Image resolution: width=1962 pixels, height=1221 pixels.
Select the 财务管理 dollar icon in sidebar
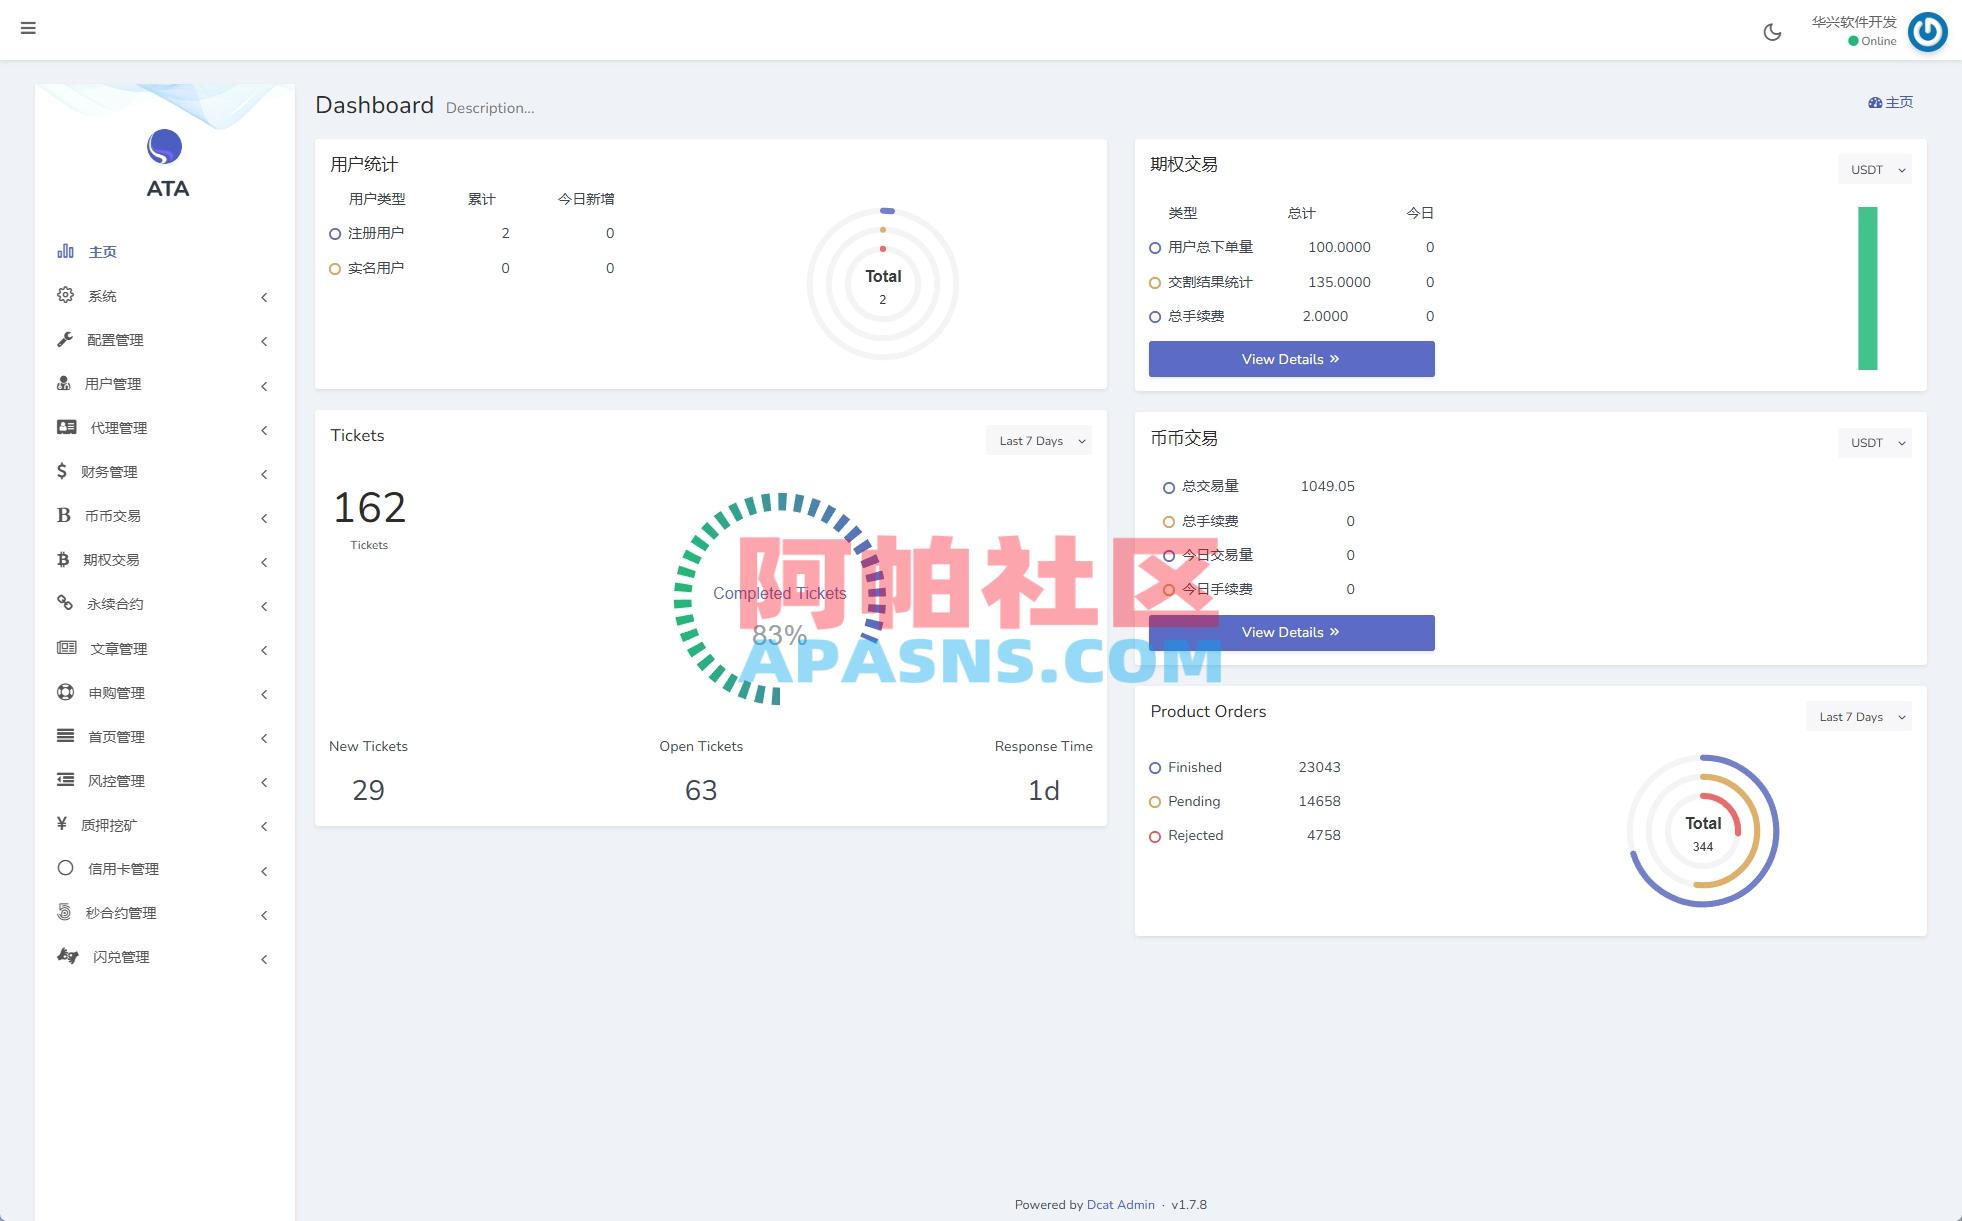(61, 471)
